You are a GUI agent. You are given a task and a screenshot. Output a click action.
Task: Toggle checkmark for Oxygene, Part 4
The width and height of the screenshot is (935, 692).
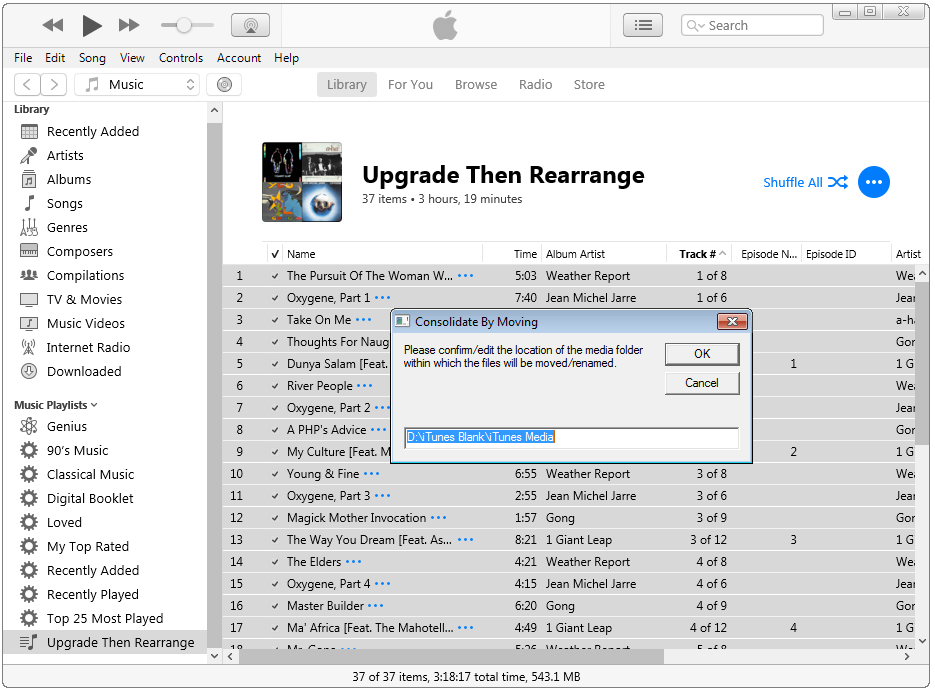point(275,584)
